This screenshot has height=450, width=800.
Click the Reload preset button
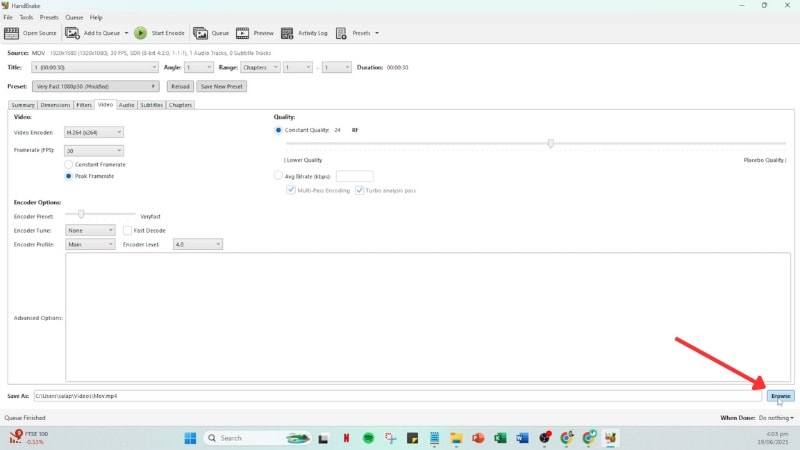click(180, 86)
